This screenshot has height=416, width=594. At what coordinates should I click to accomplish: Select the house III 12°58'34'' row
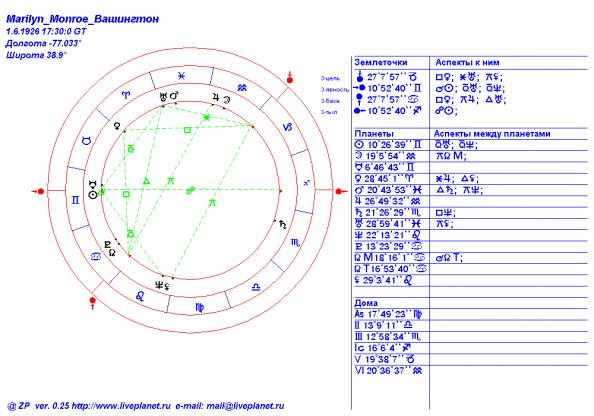coord(388,337)
